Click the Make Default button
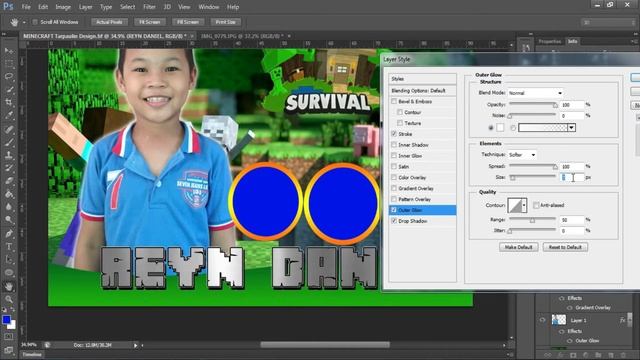Screen dimensions: 640x360 click(518, 247)
